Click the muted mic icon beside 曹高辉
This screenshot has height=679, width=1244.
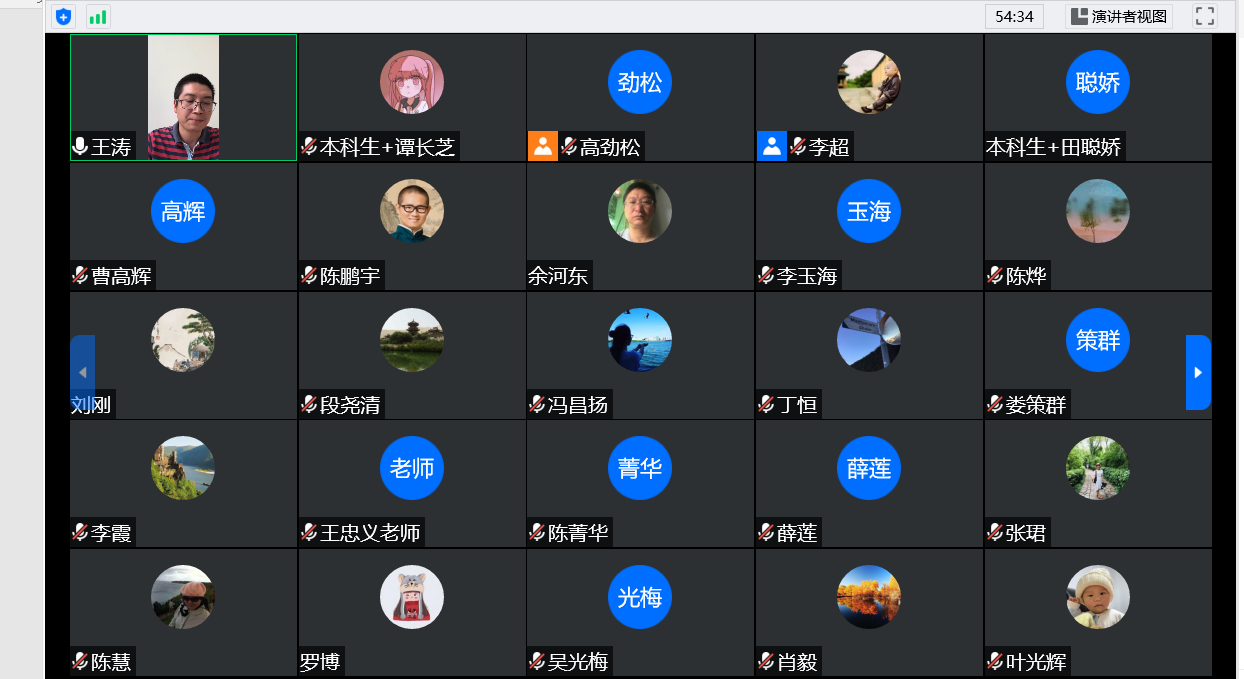(80, 275)
